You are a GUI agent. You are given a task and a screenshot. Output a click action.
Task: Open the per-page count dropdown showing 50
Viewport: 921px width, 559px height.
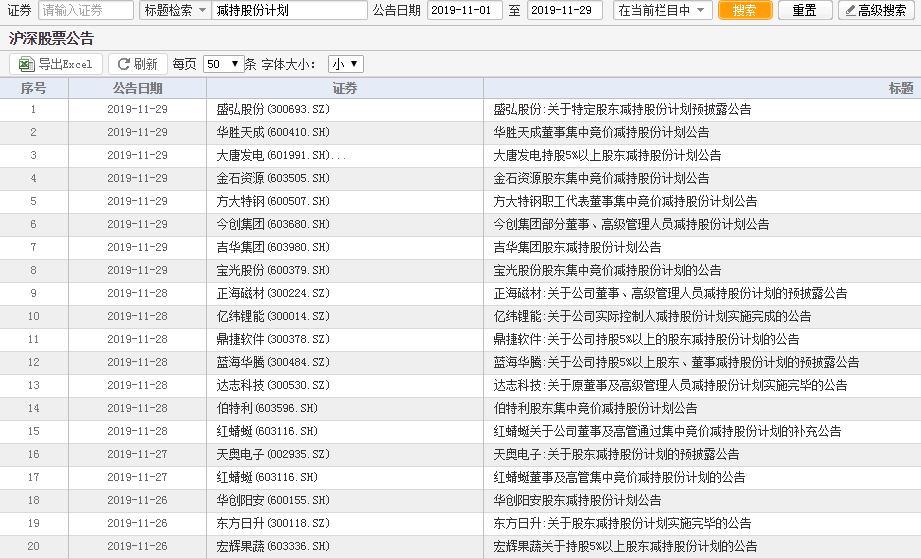point(223,64)
